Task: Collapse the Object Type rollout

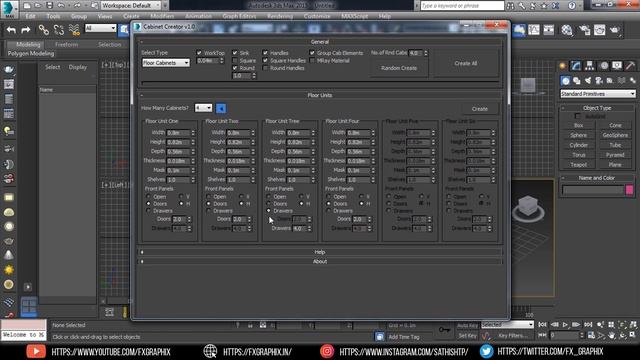Action: [597, 108]
